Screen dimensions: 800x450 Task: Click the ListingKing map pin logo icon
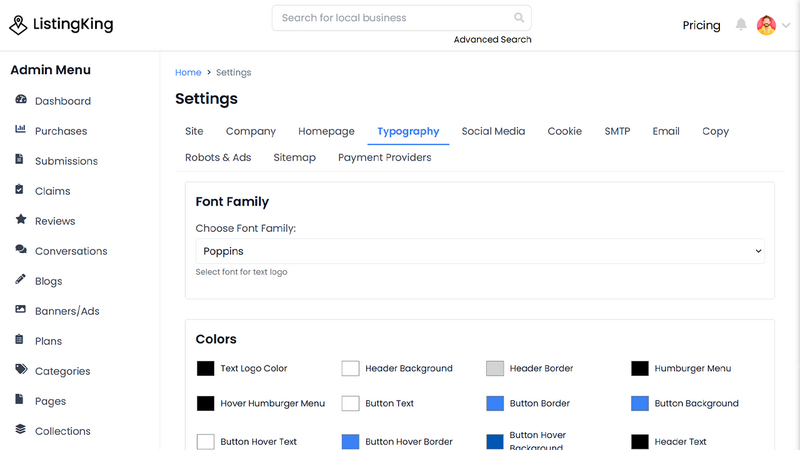tap(18, 24)
